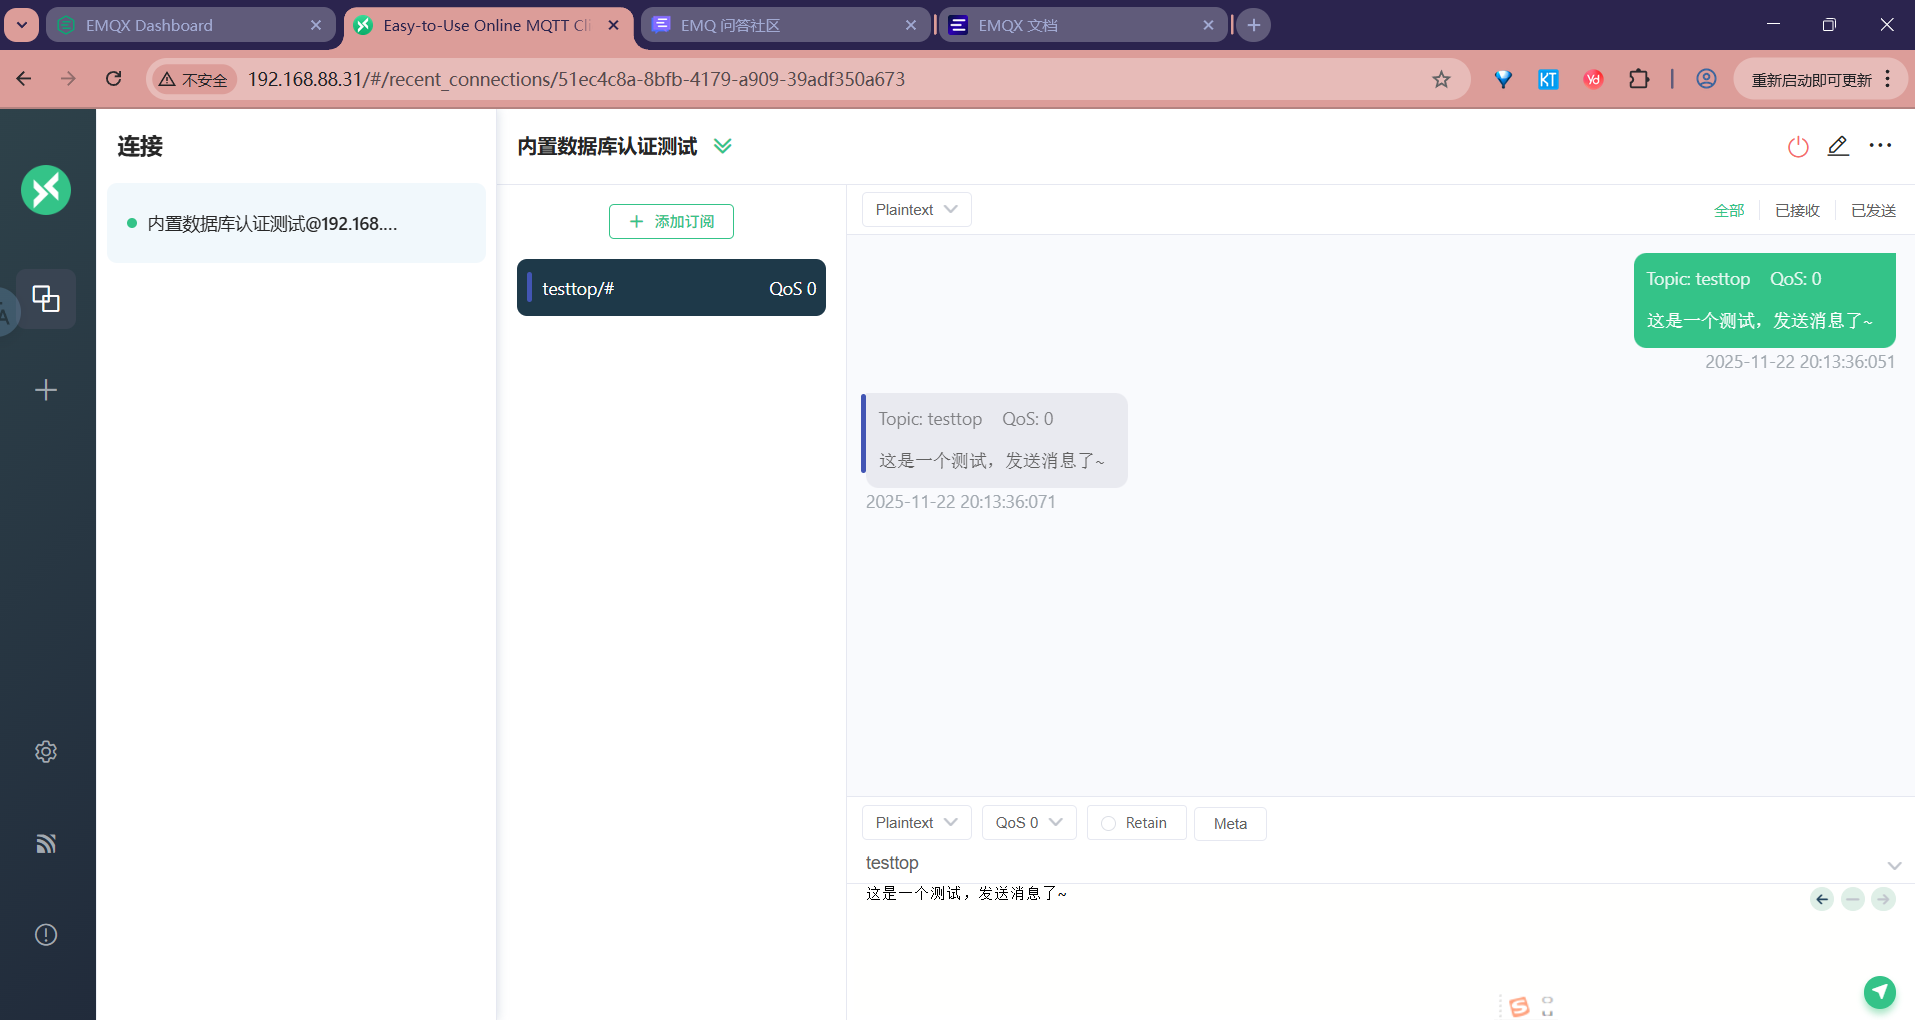Close the EMQX Dashboard tab

pyautogui.click(x=316, y=25)
